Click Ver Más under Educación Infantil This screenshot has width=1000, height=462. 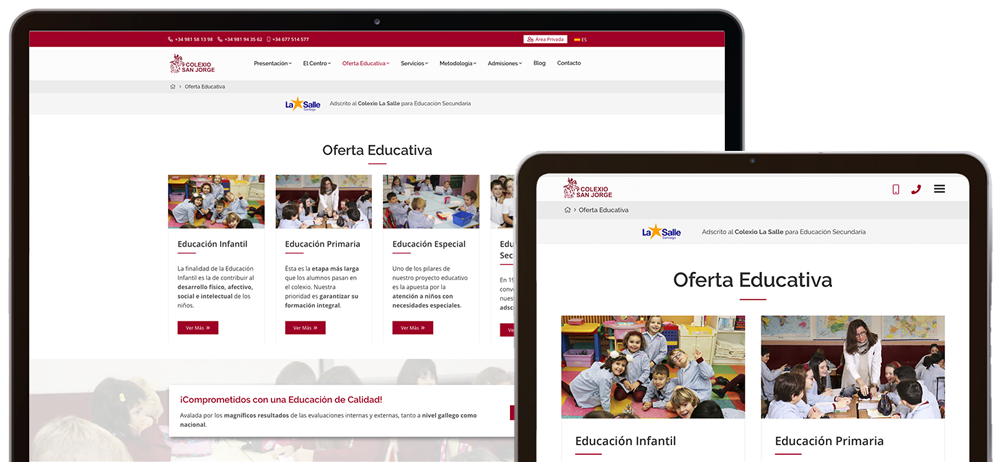click(x=198, y=328)
